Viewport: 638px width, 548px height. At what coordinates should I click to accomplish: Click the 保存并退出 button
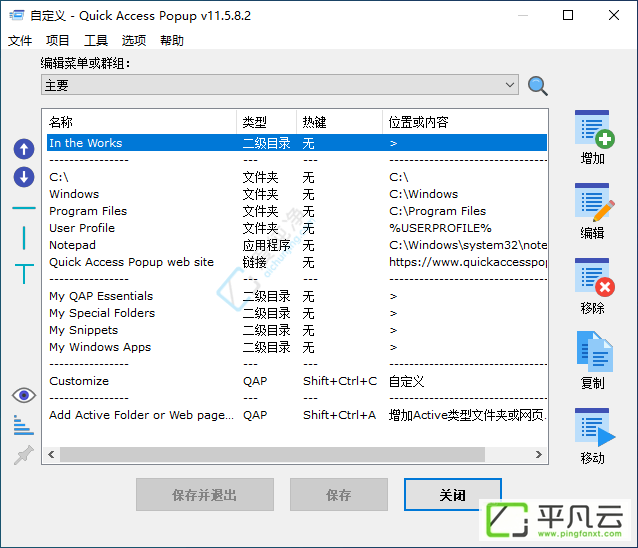(205, 495)
